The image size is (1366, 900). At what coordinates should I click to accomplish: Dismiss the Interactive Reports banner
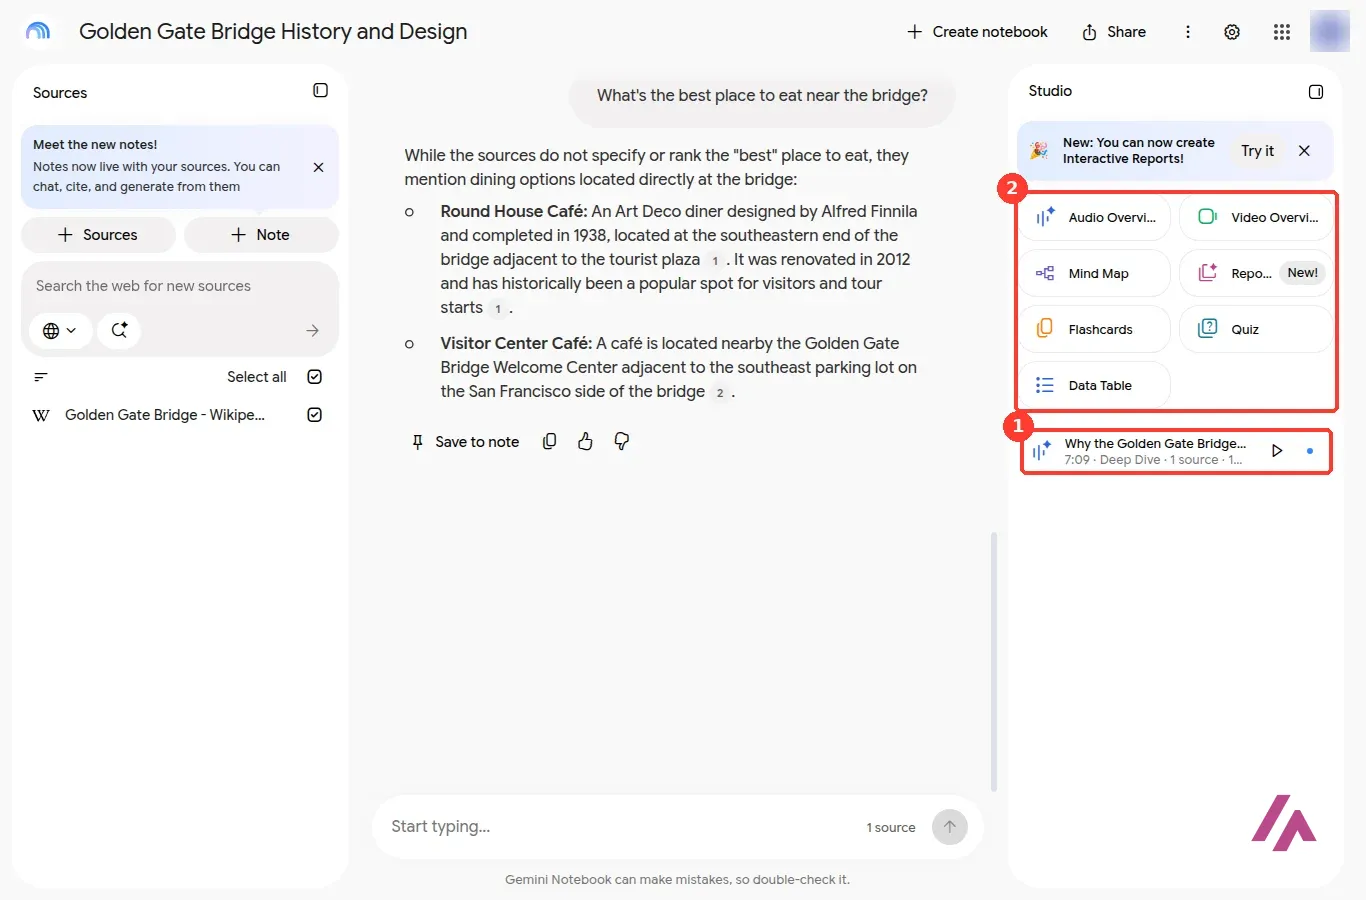click(x=1304, y=151)
